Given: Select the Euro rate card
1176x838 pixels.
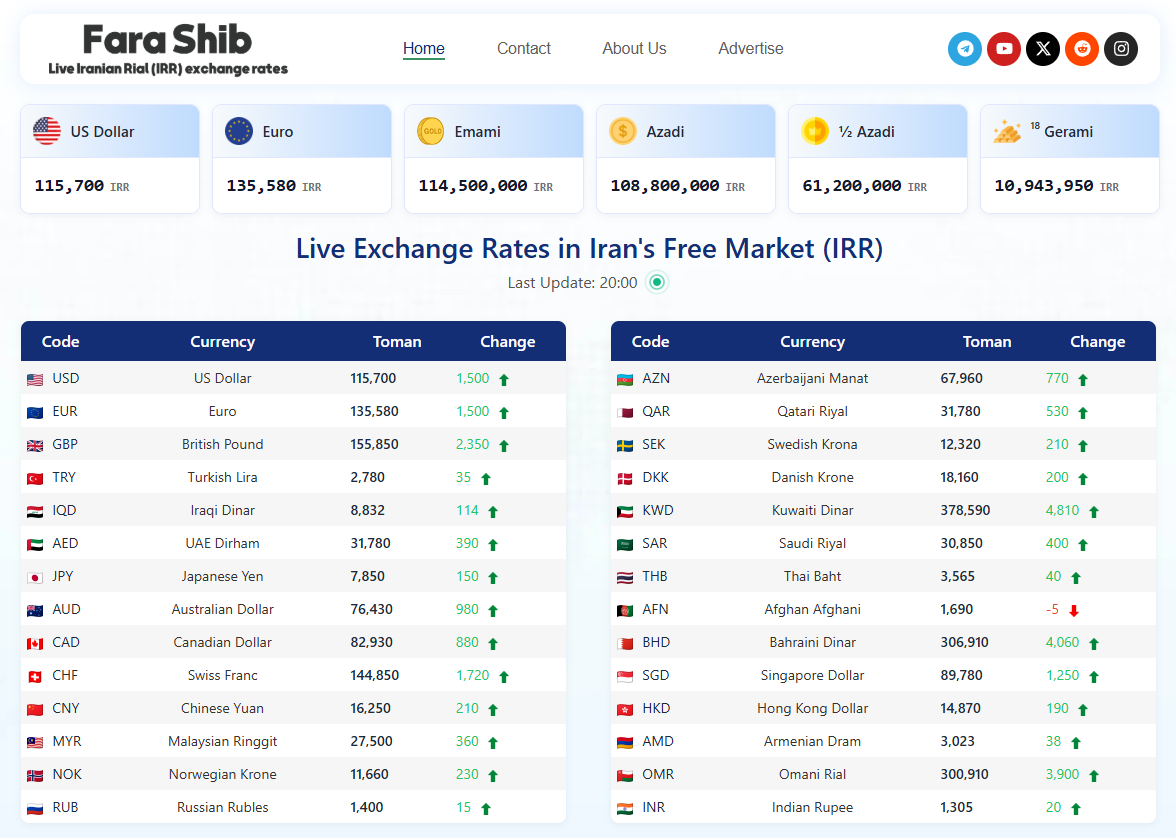Looking at the screenshot, I should pyautogui.click(x=302, y=159).
